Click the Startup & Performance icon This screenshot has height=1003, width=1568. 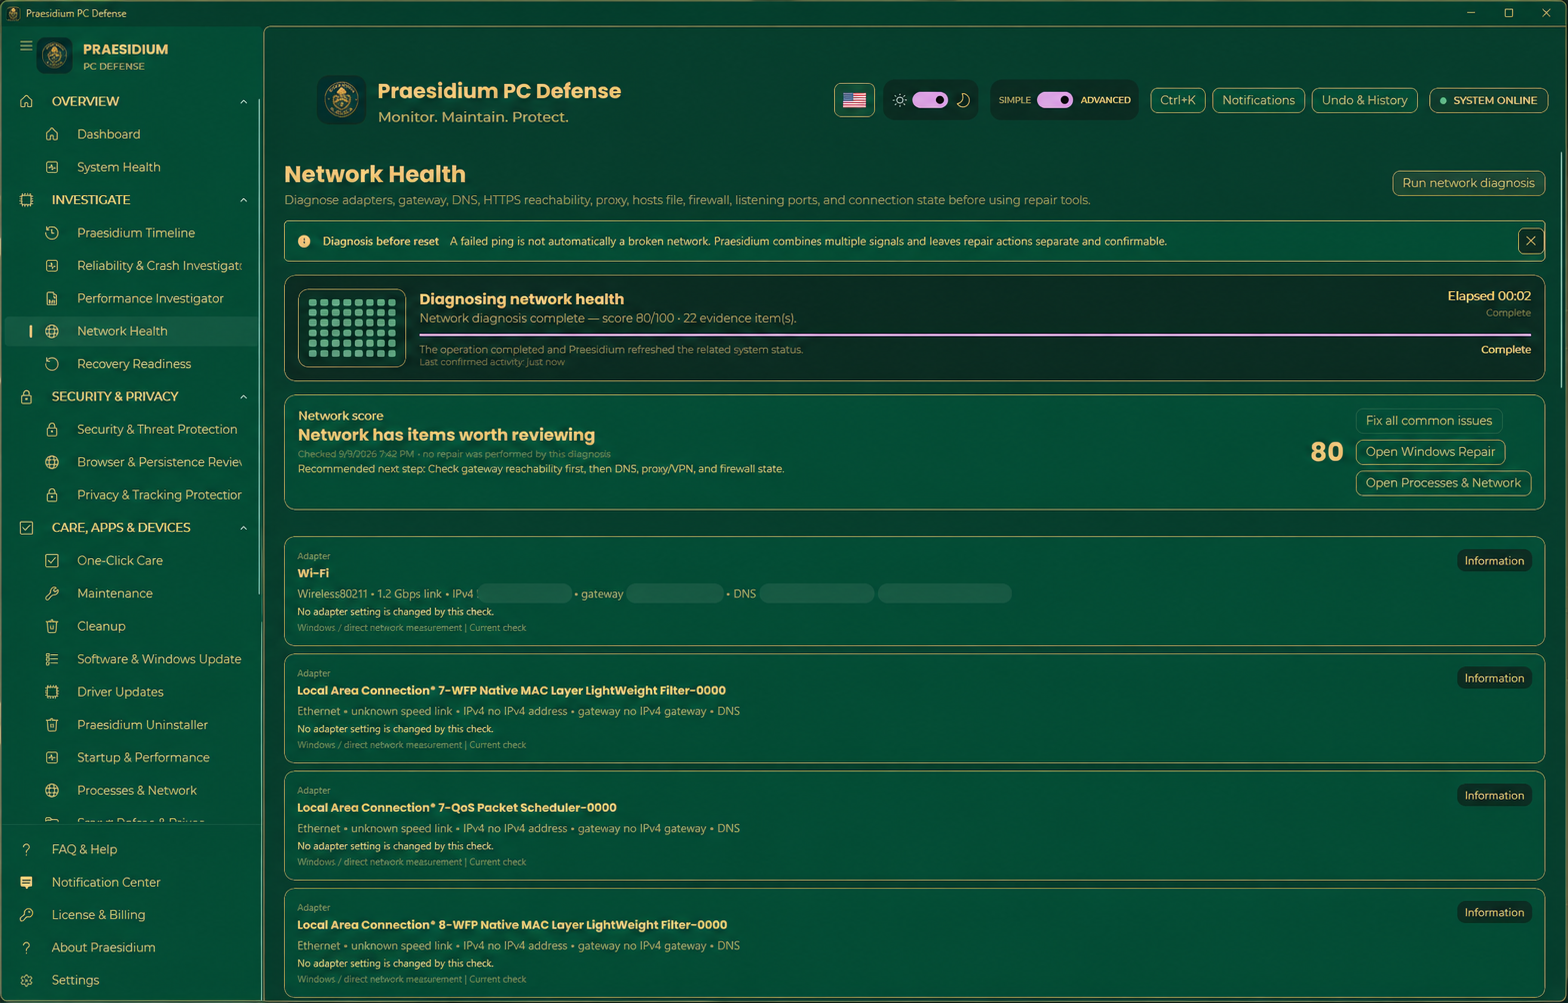(x=52, y=758)
